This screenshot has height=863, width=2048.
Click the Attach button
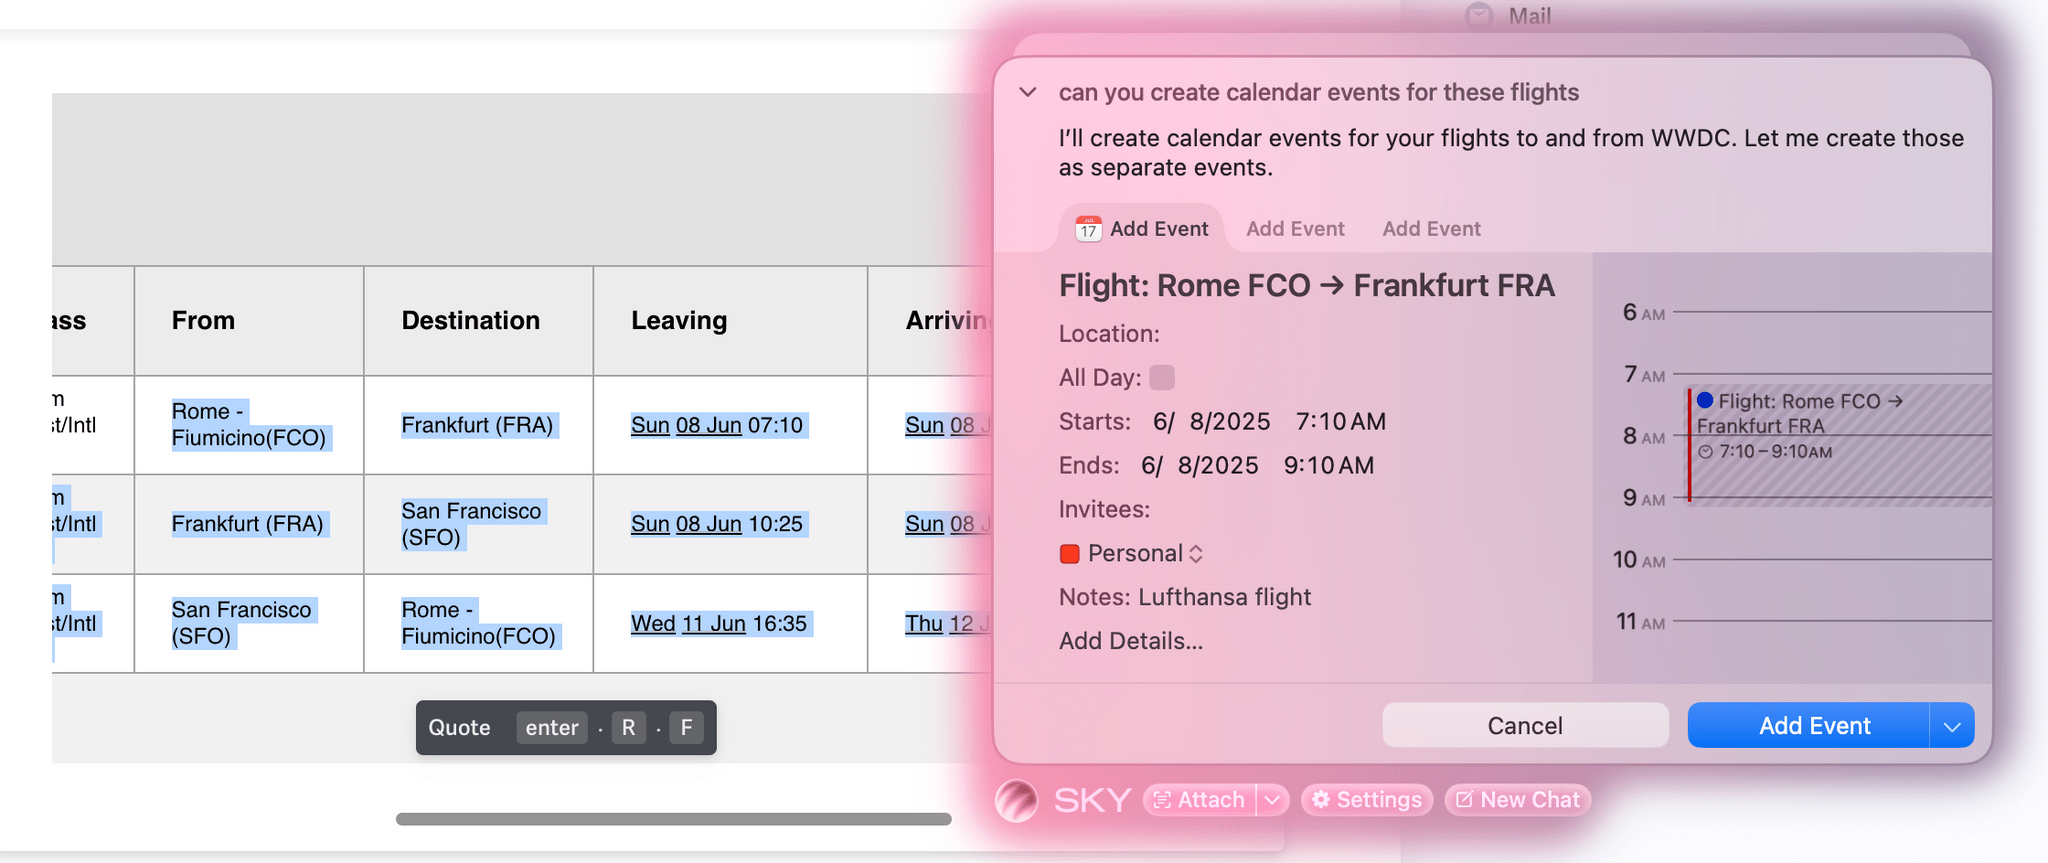pos(1200,800)
